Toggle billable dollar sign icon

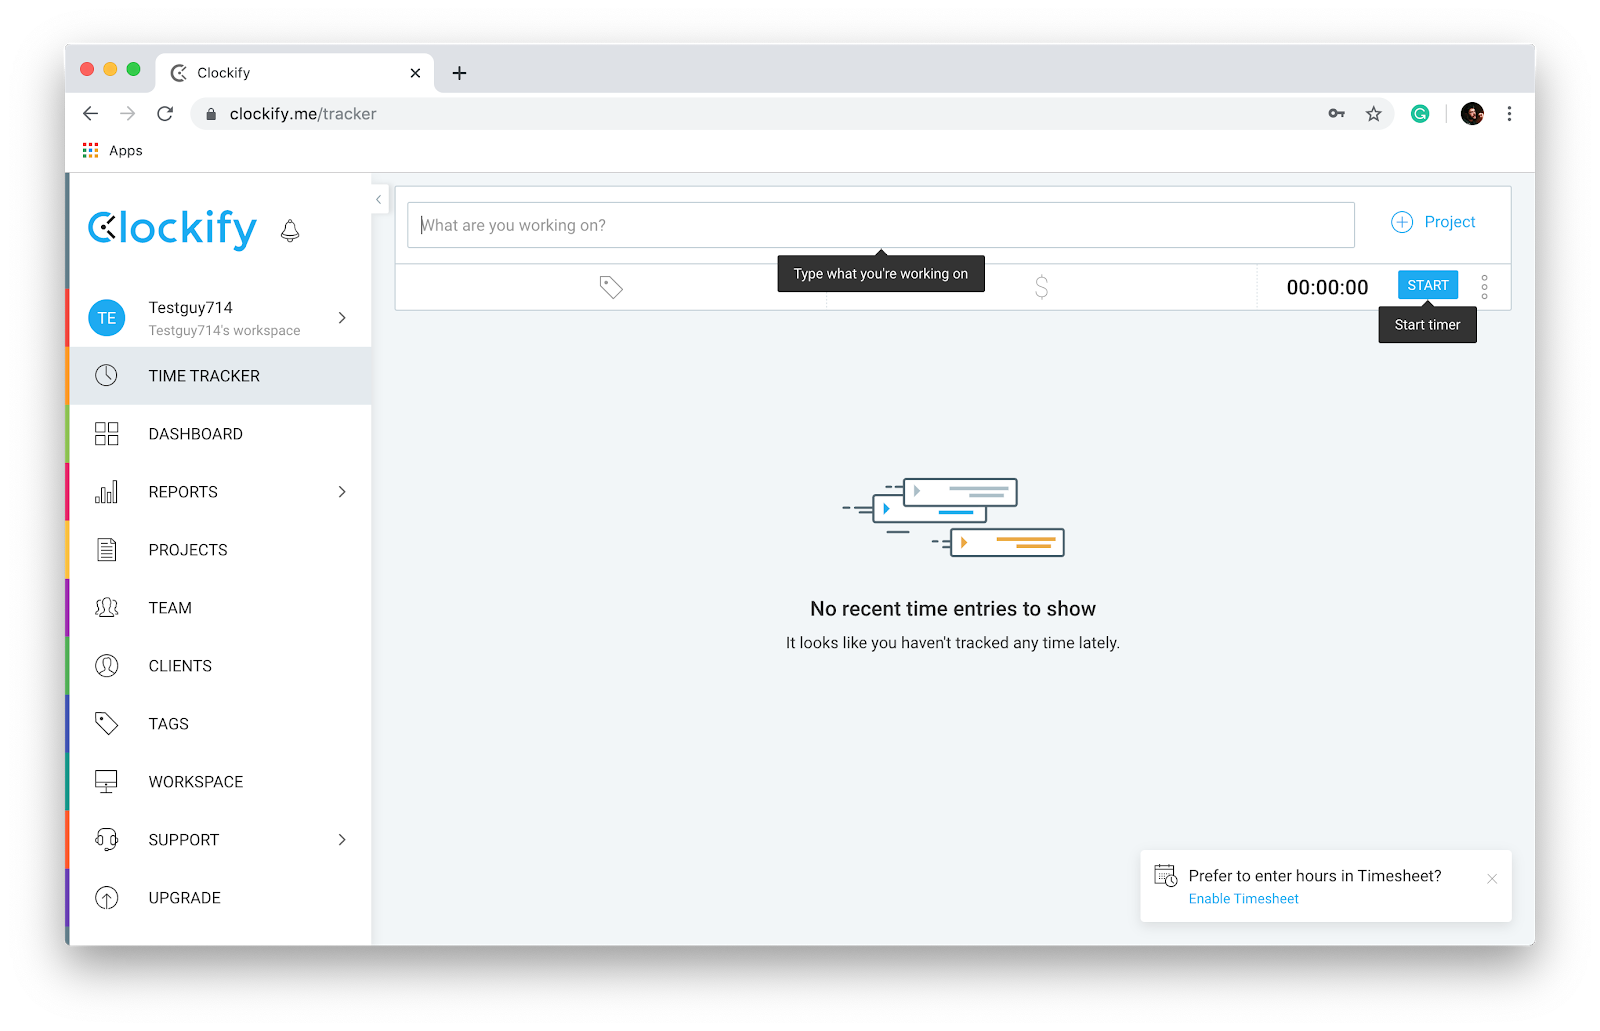[x=1041, y=288]
